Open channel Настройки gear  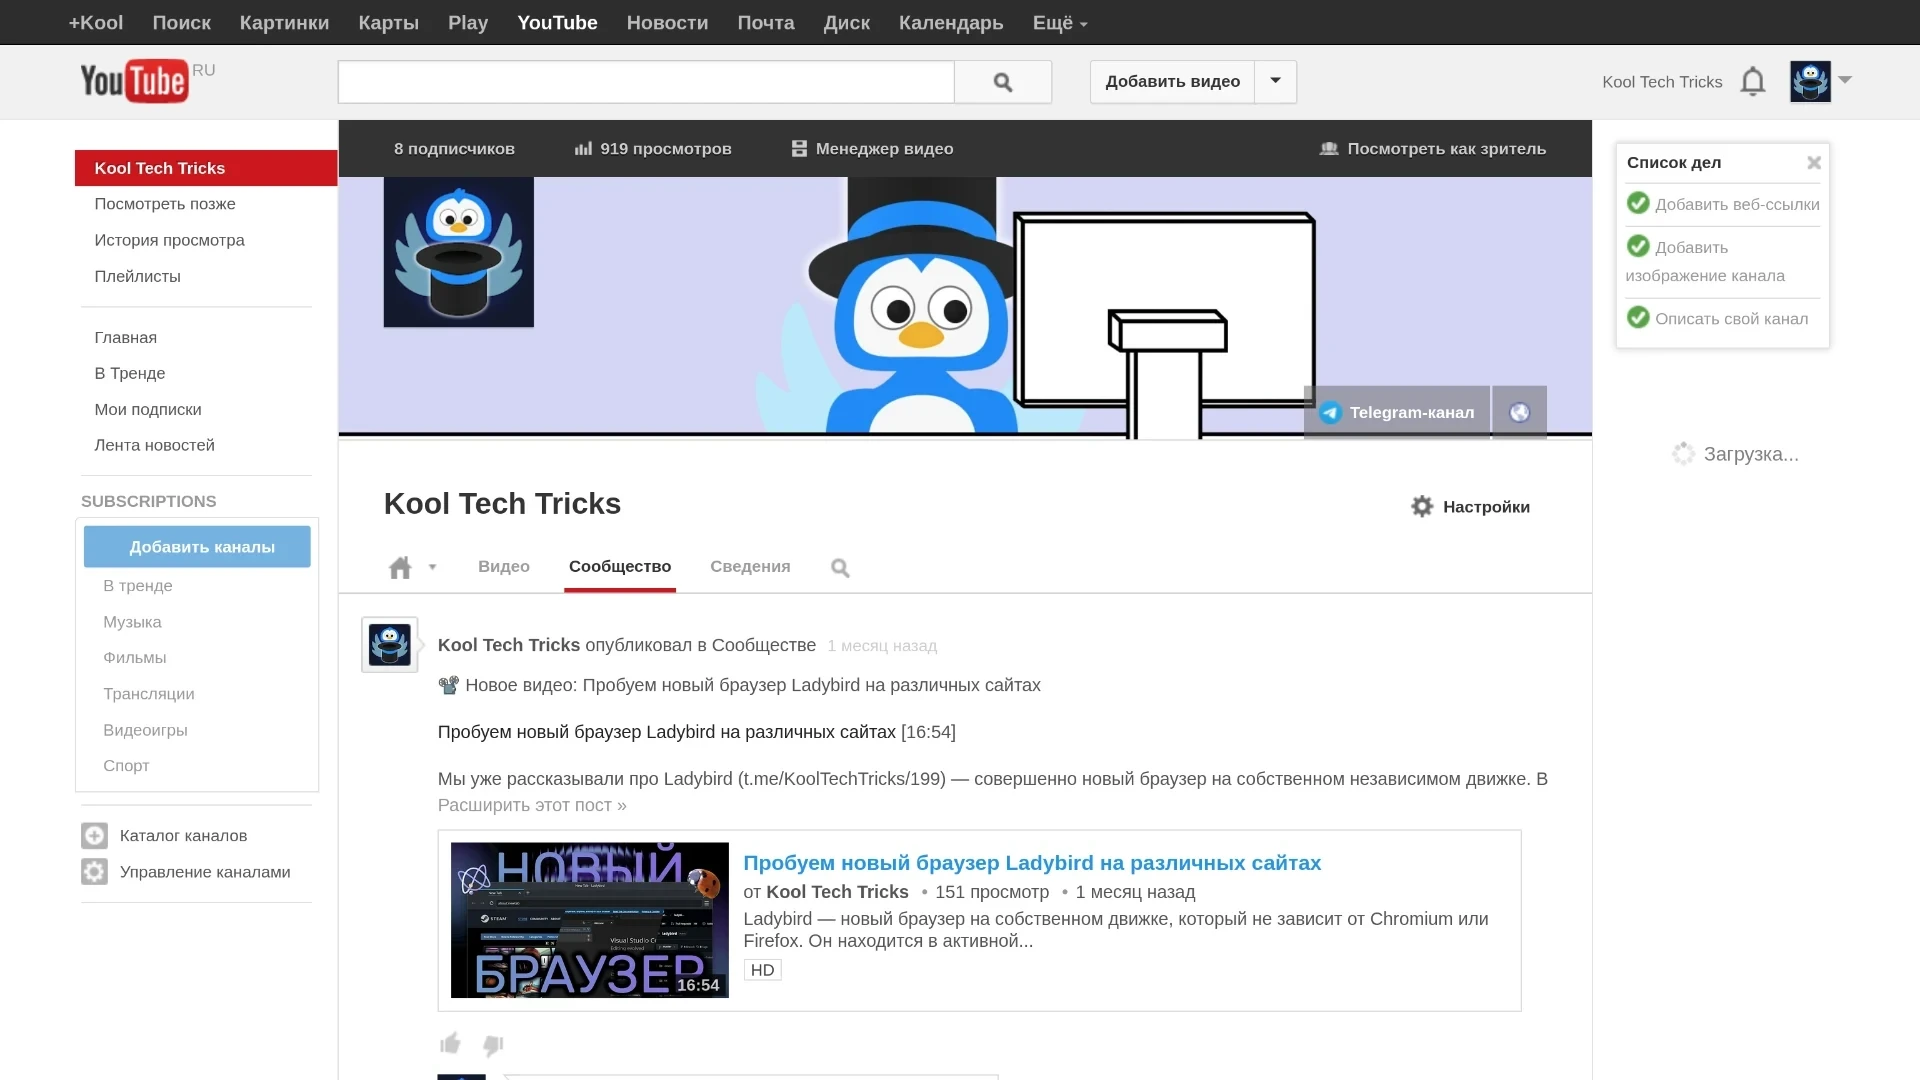click(x=1470, y=506)
